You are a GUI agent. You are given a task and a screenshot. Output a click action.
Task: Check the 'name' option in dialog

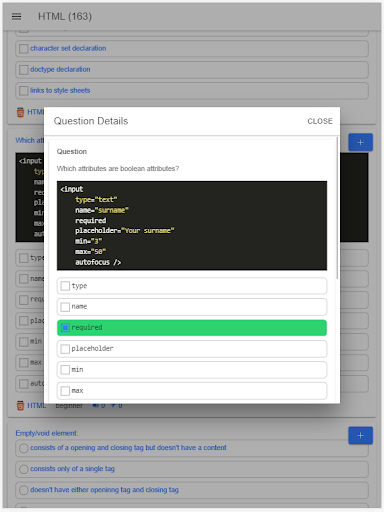pyautogui.click(x=65, y=307)
